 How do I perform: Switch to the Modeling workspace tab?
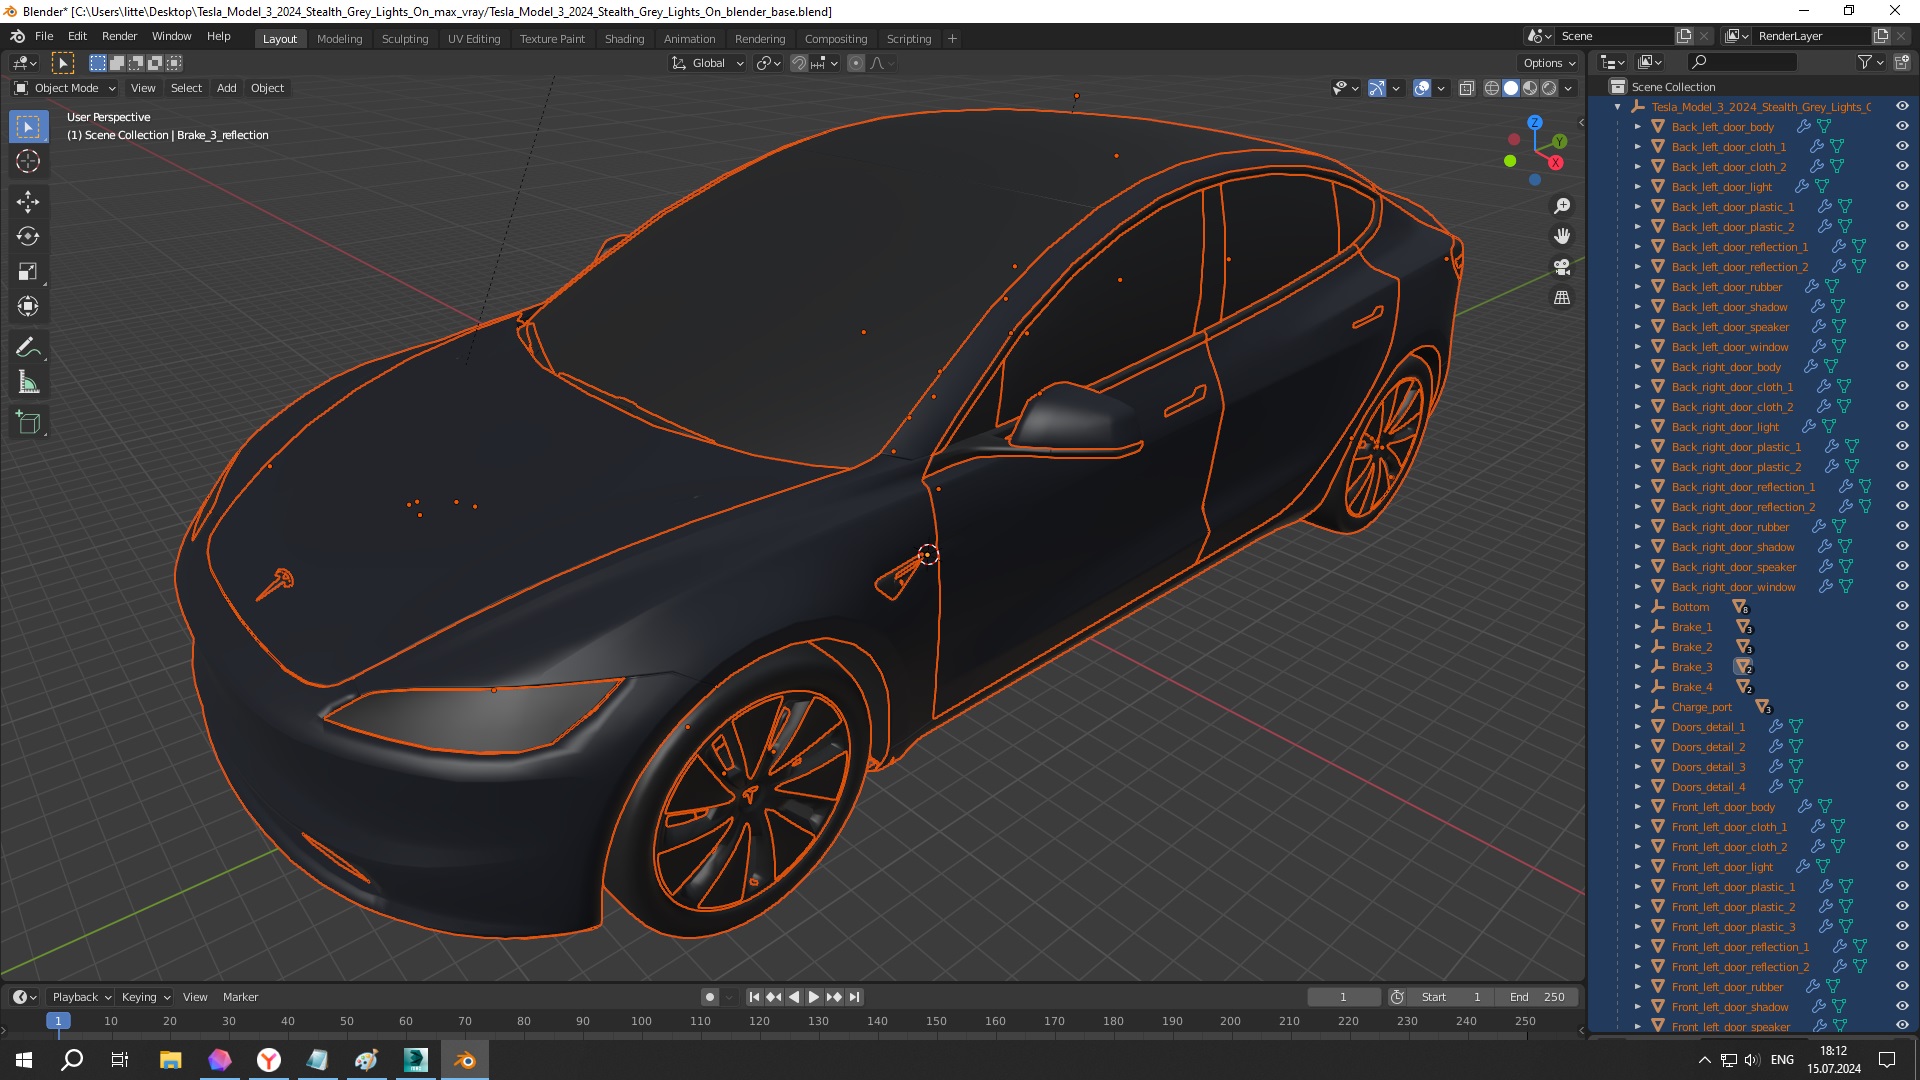339,39
